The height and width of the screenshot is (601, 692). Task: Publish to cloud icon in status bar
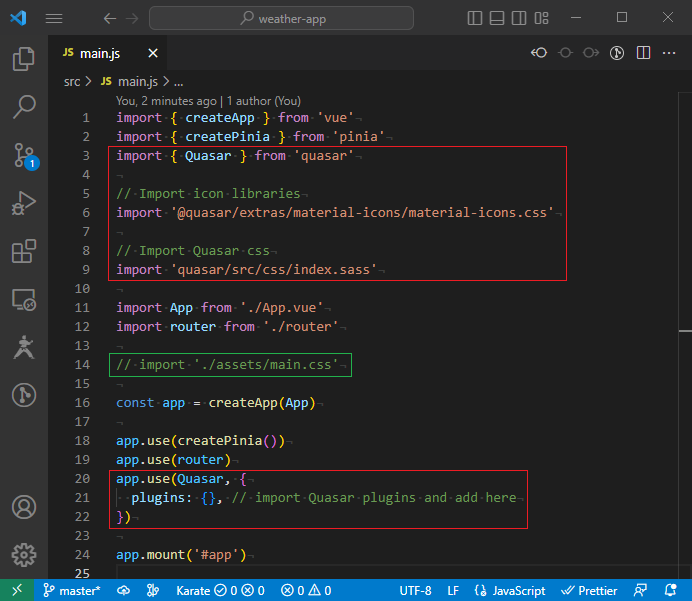click(123, 590)
